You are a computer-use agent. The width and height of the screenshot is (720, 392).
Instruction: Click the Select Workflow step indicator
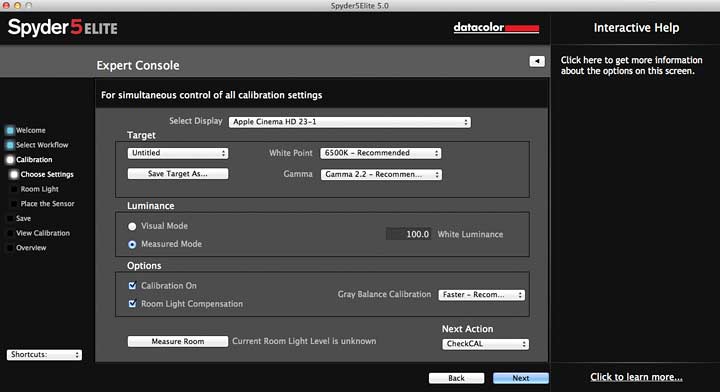[x=10, y=145]
